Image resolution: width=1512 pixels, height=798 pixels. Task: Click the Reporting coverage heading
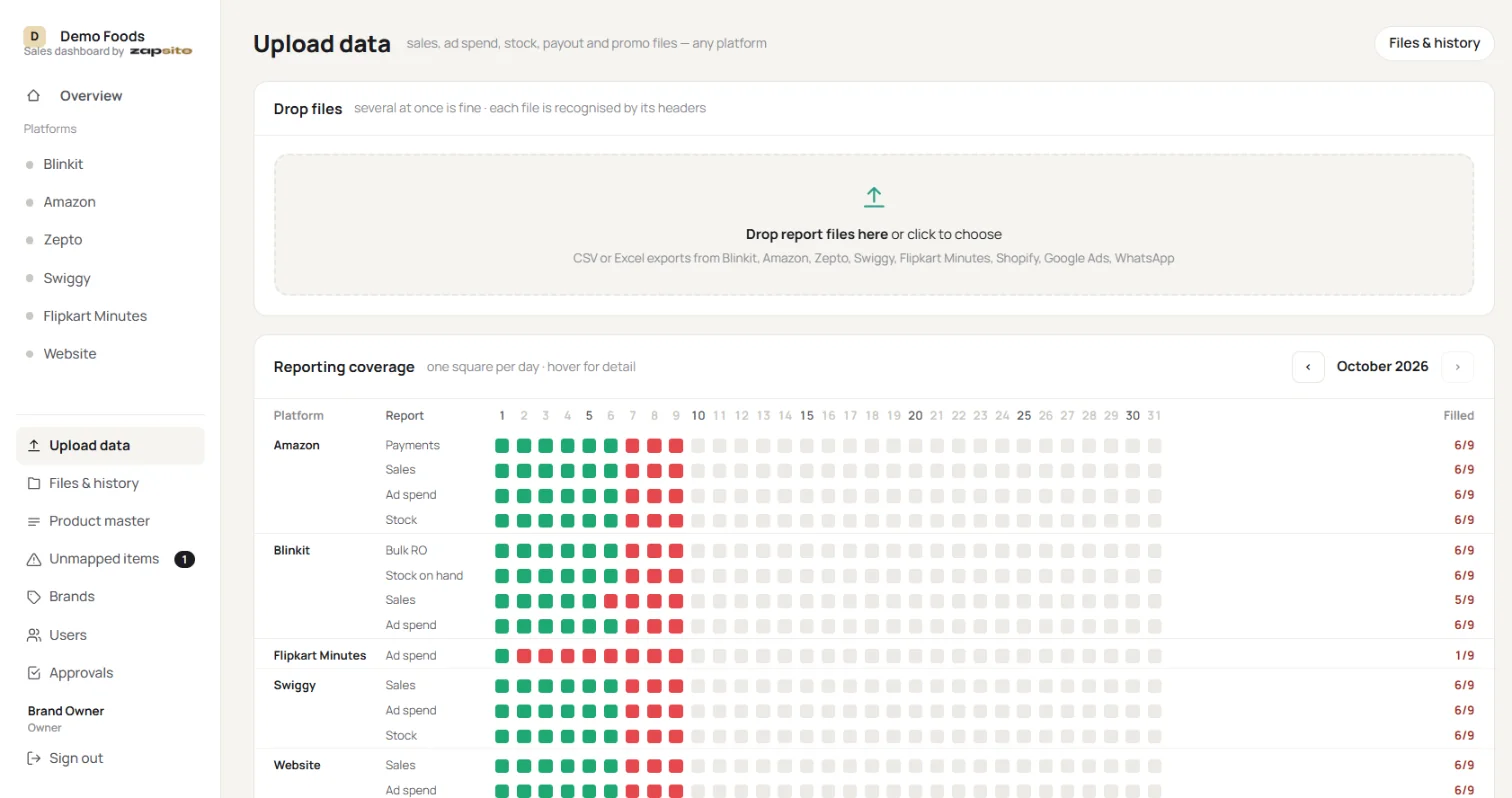(344, 367)
